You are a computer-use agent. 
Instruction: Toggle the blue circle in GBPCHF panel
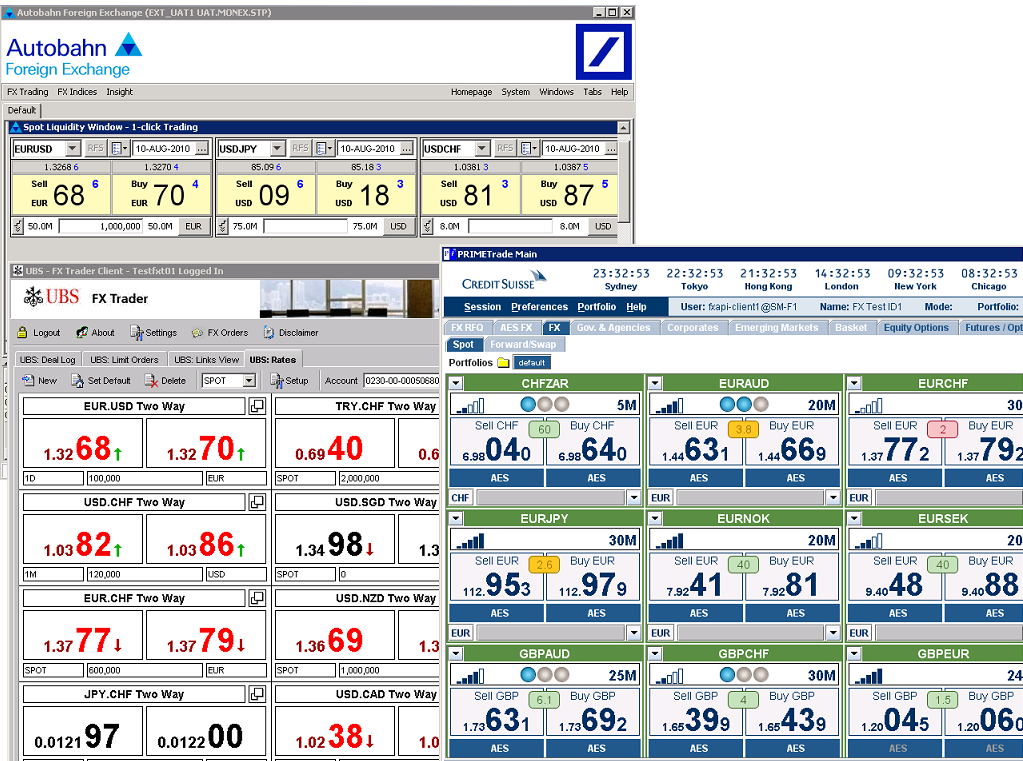point(727,675)
